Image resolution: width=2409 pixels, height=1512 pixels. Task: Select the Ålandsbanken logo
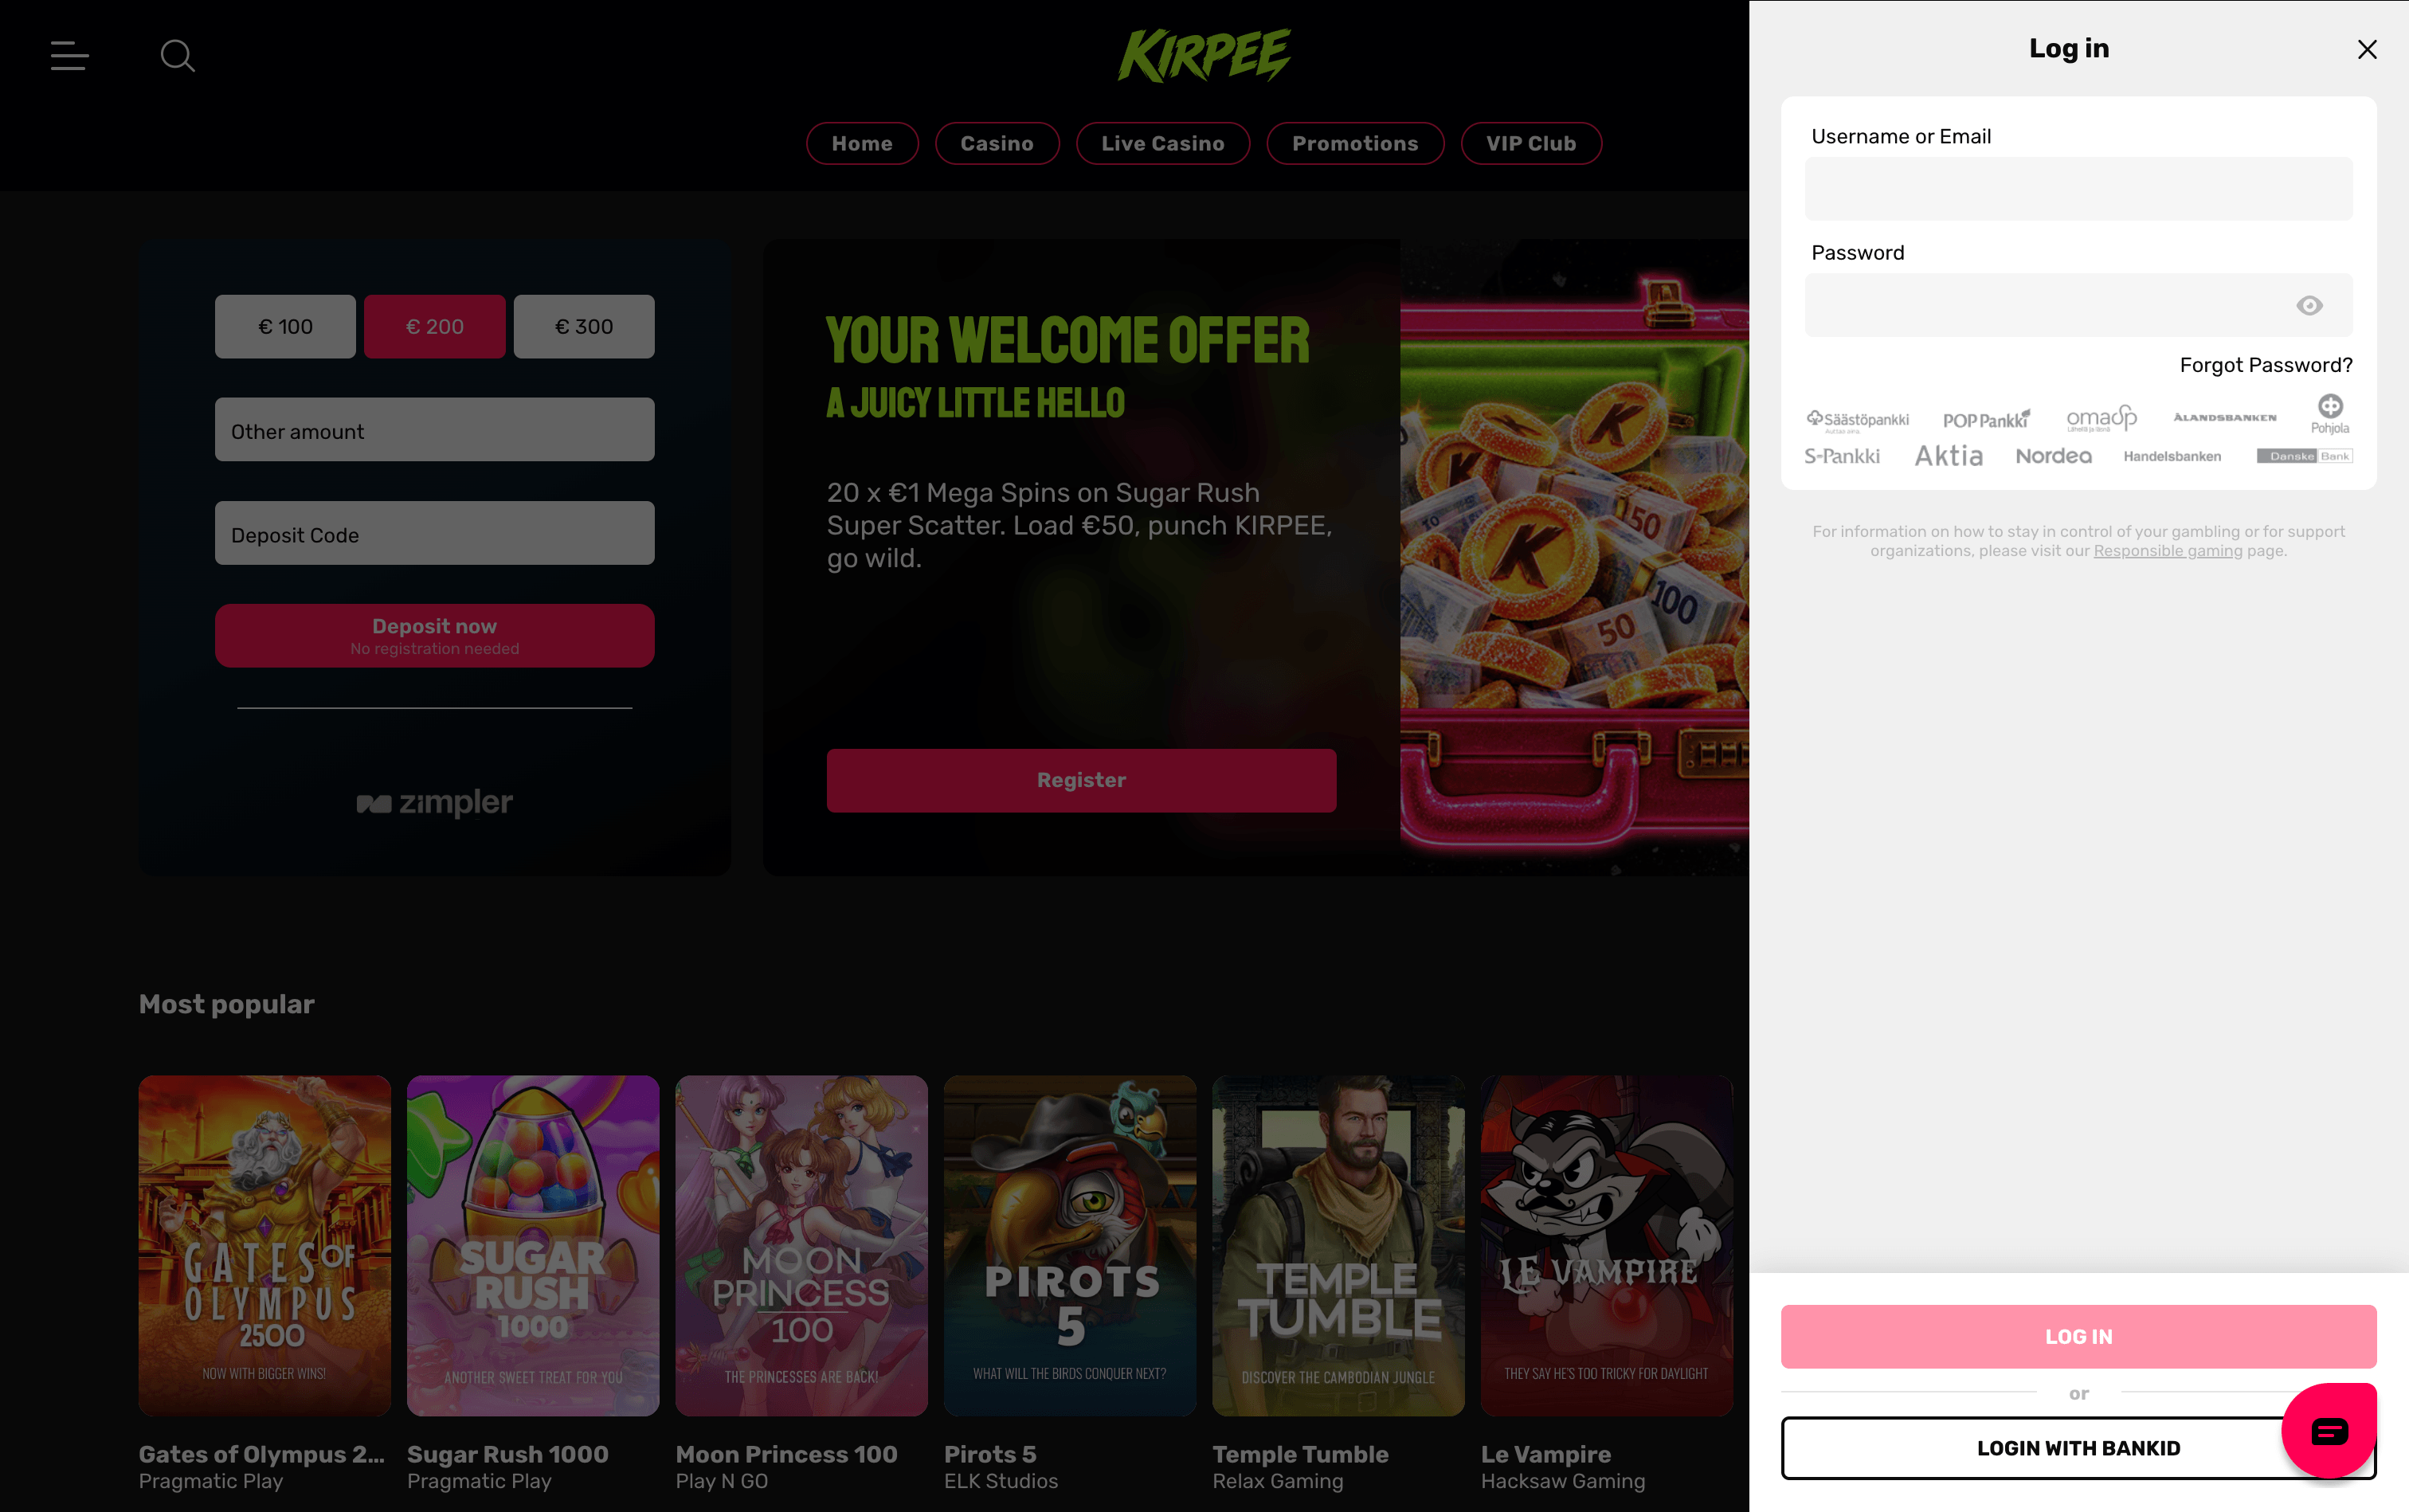(x=2225, y=417)
